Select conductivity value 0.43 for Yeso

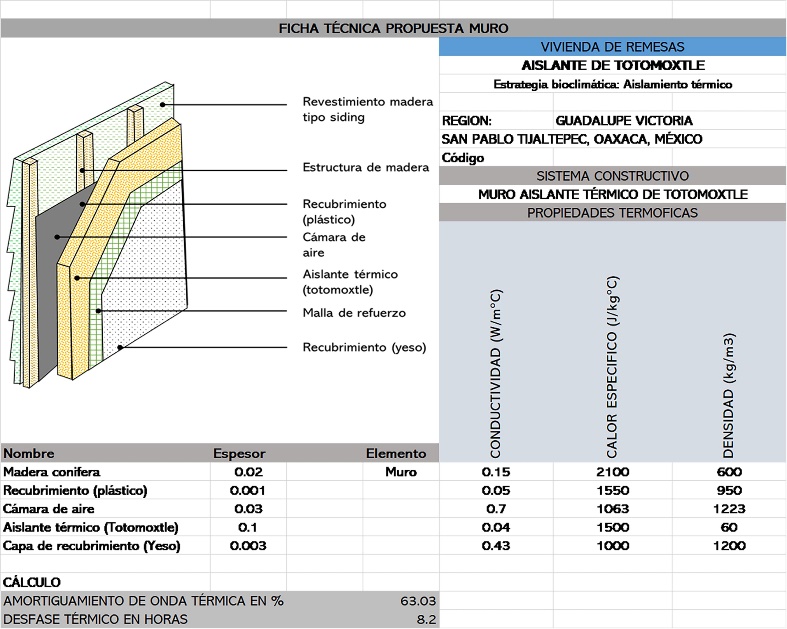(495, 546)
